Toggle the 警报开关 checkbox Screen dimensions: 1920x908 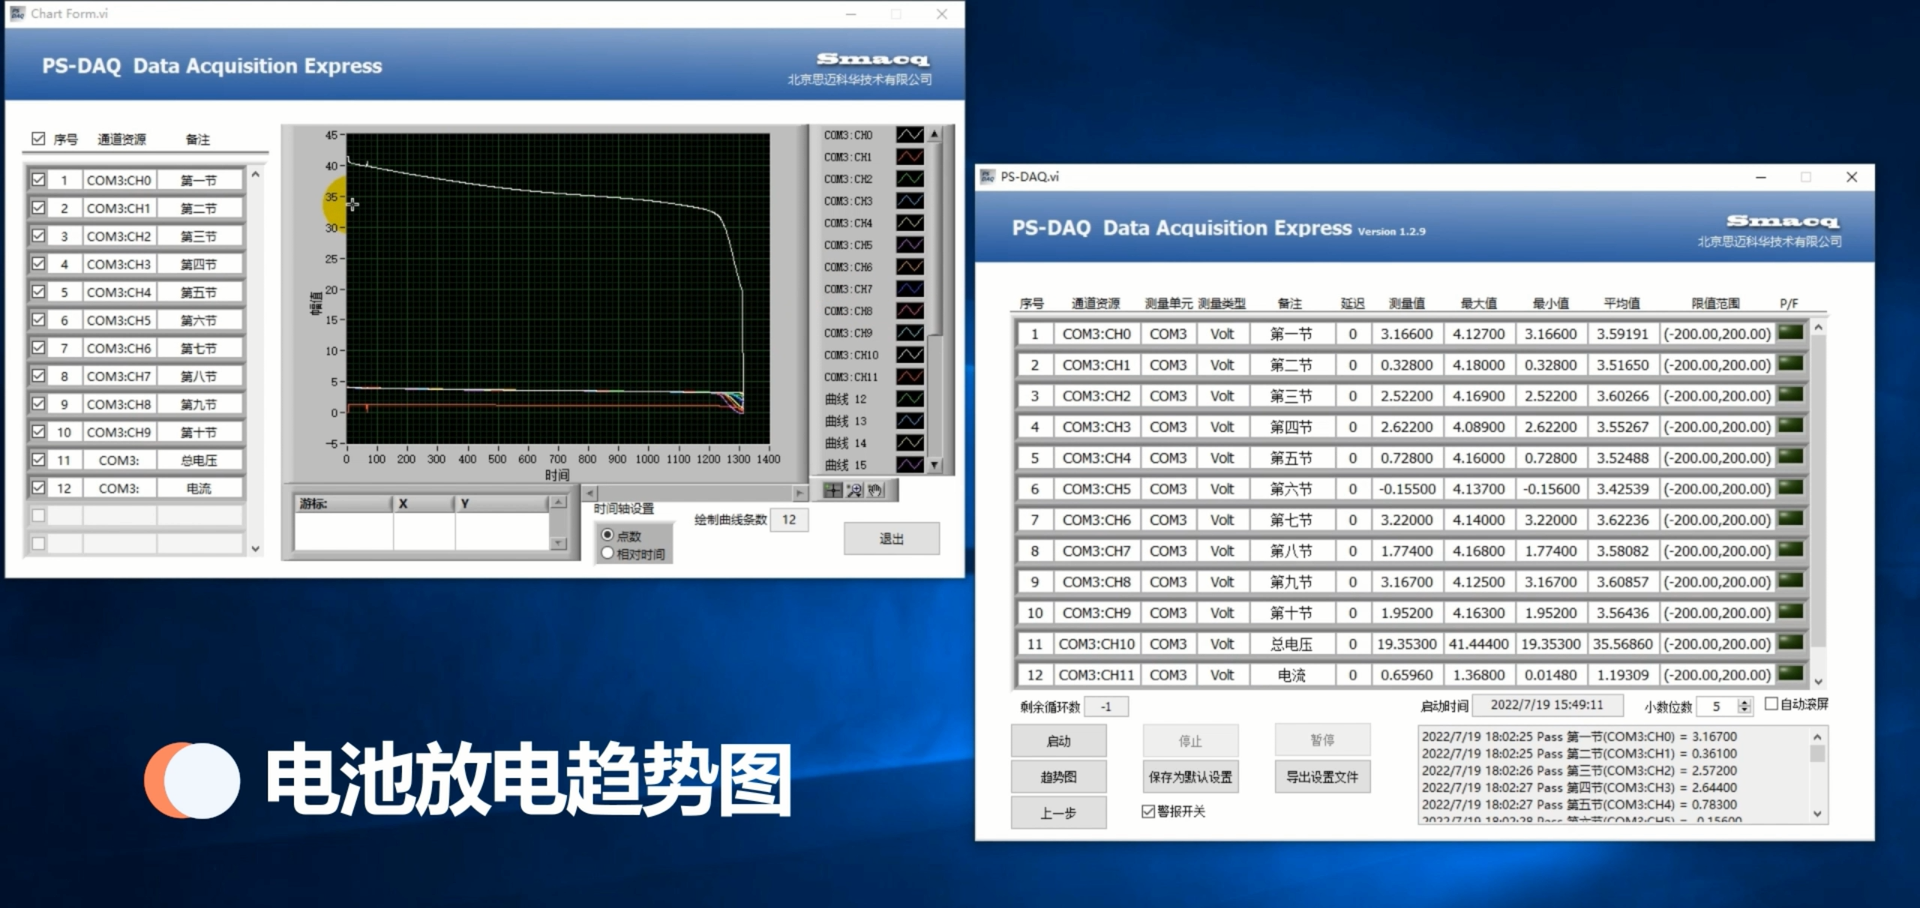pyautogui.click(x=1148, y=811)
